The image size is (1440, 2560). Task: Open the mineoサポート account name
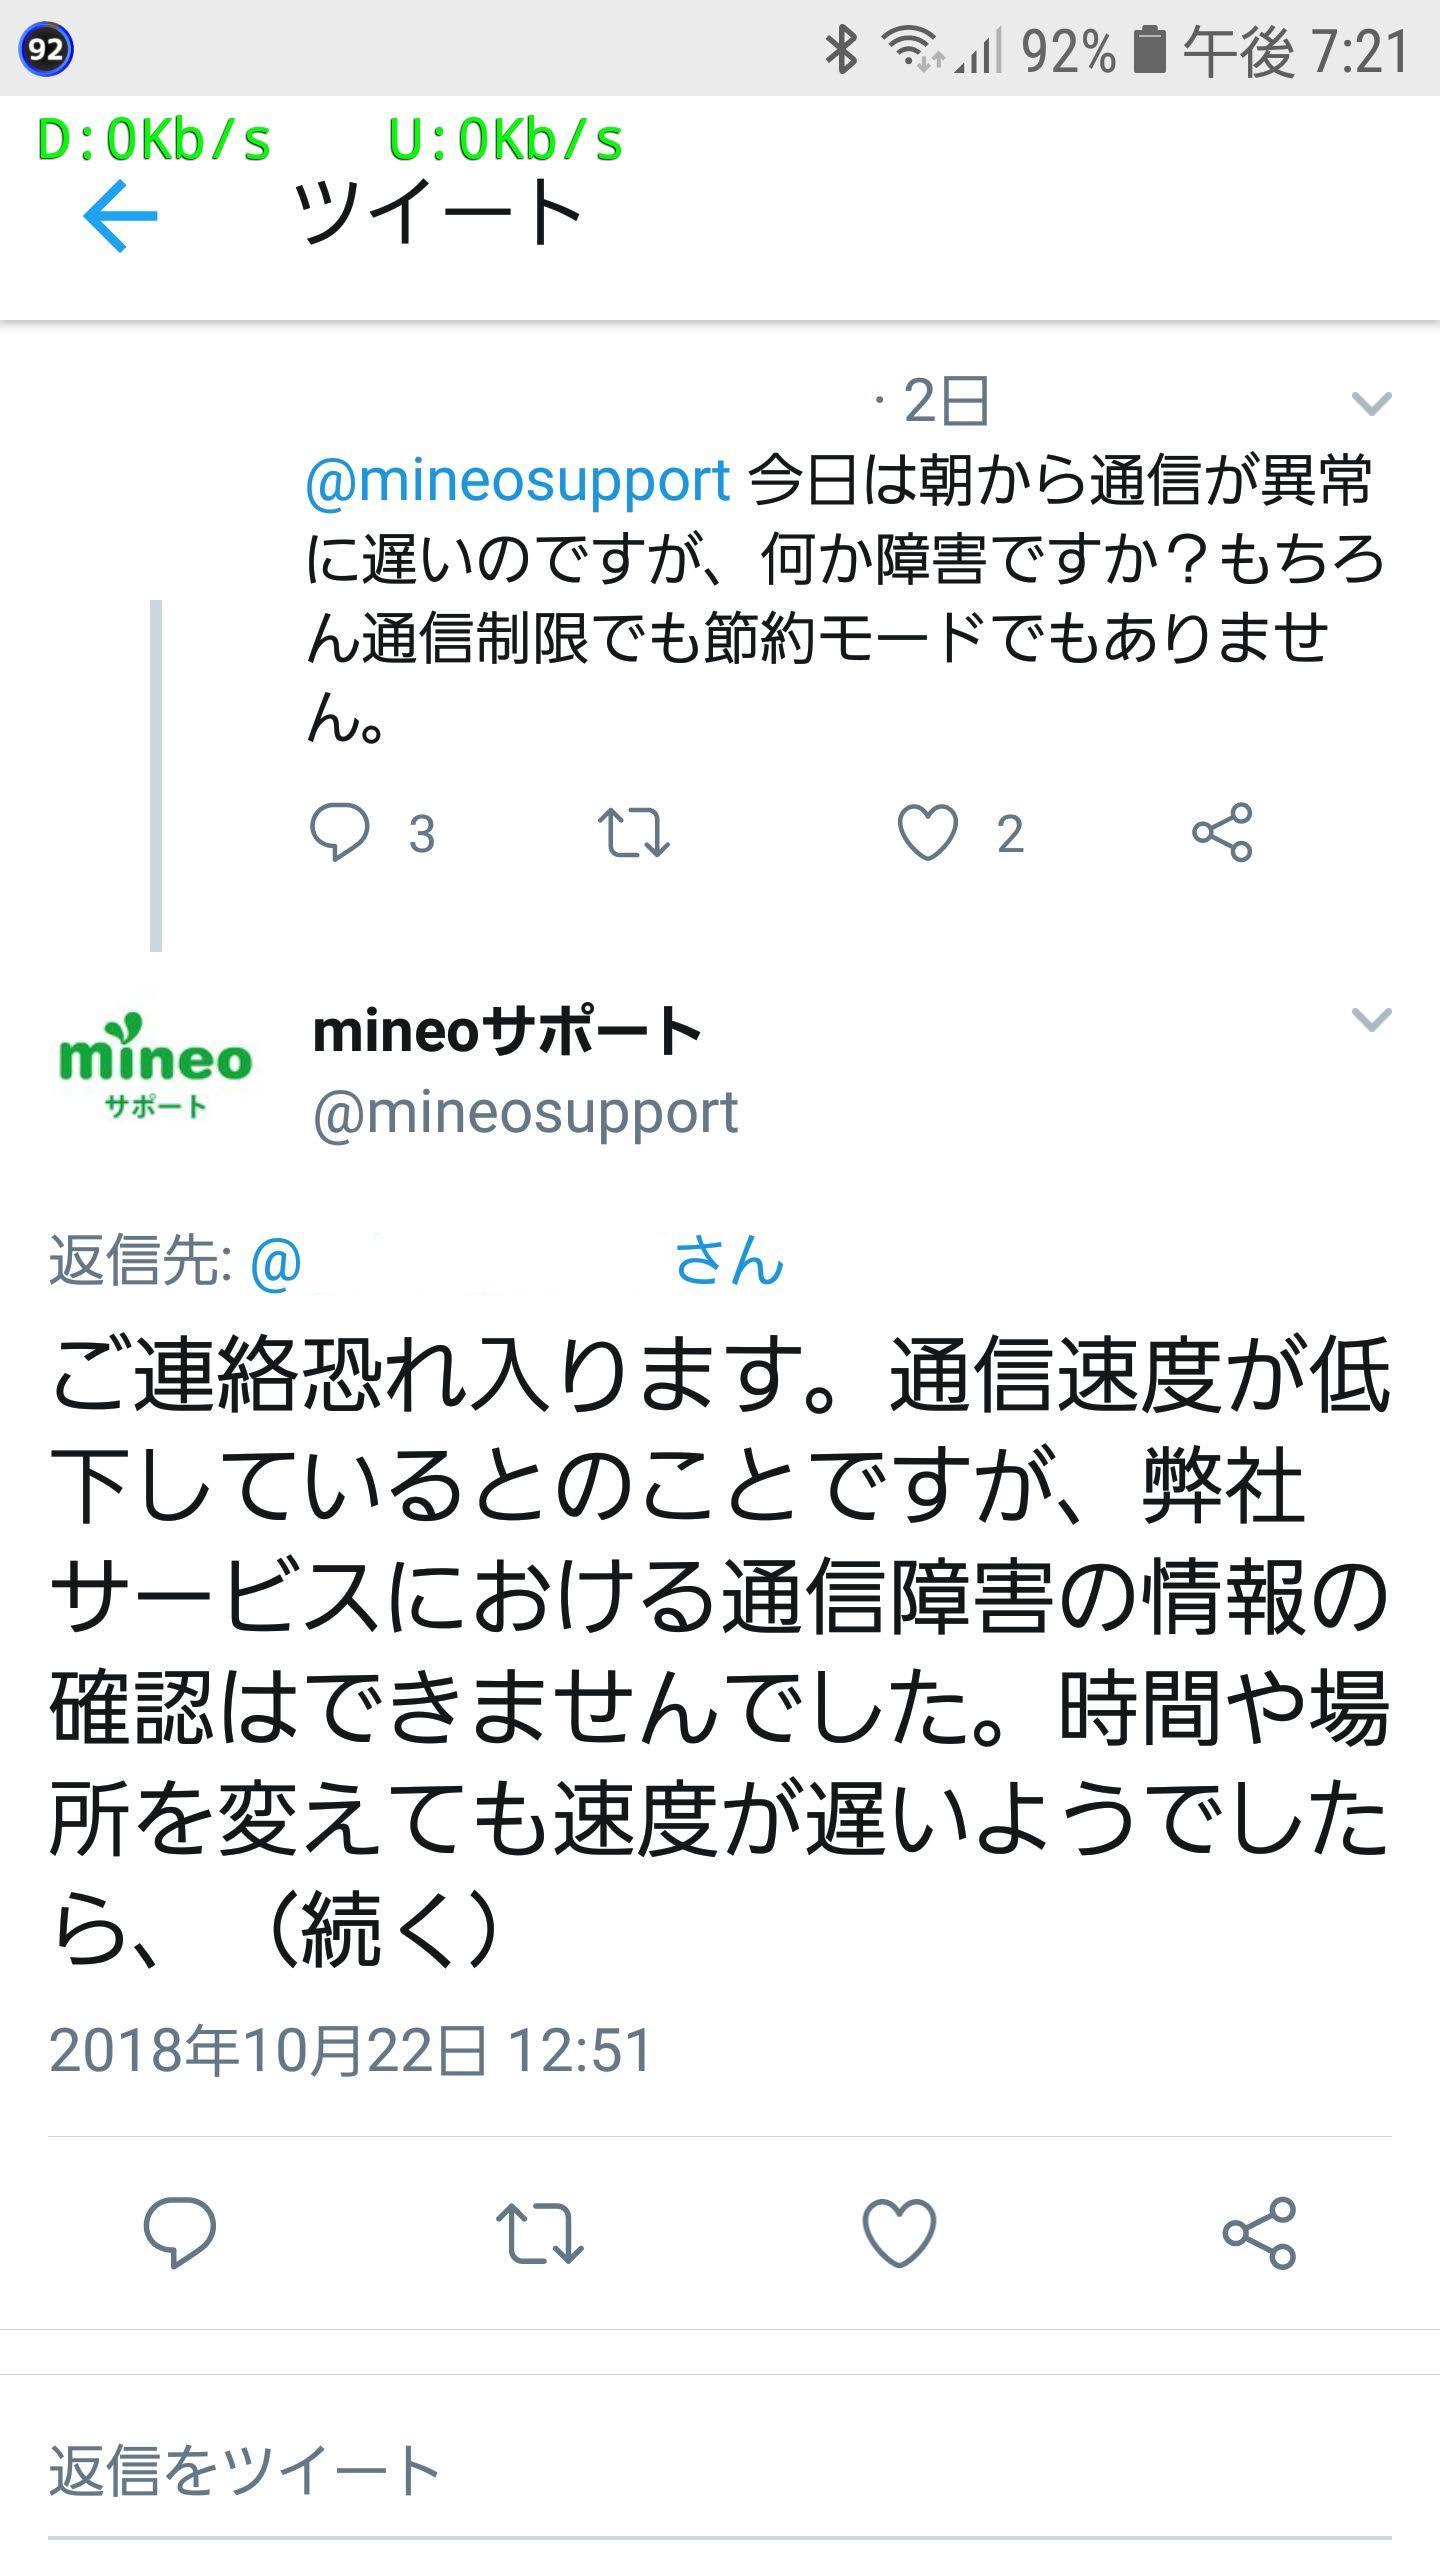(507, 1031)
